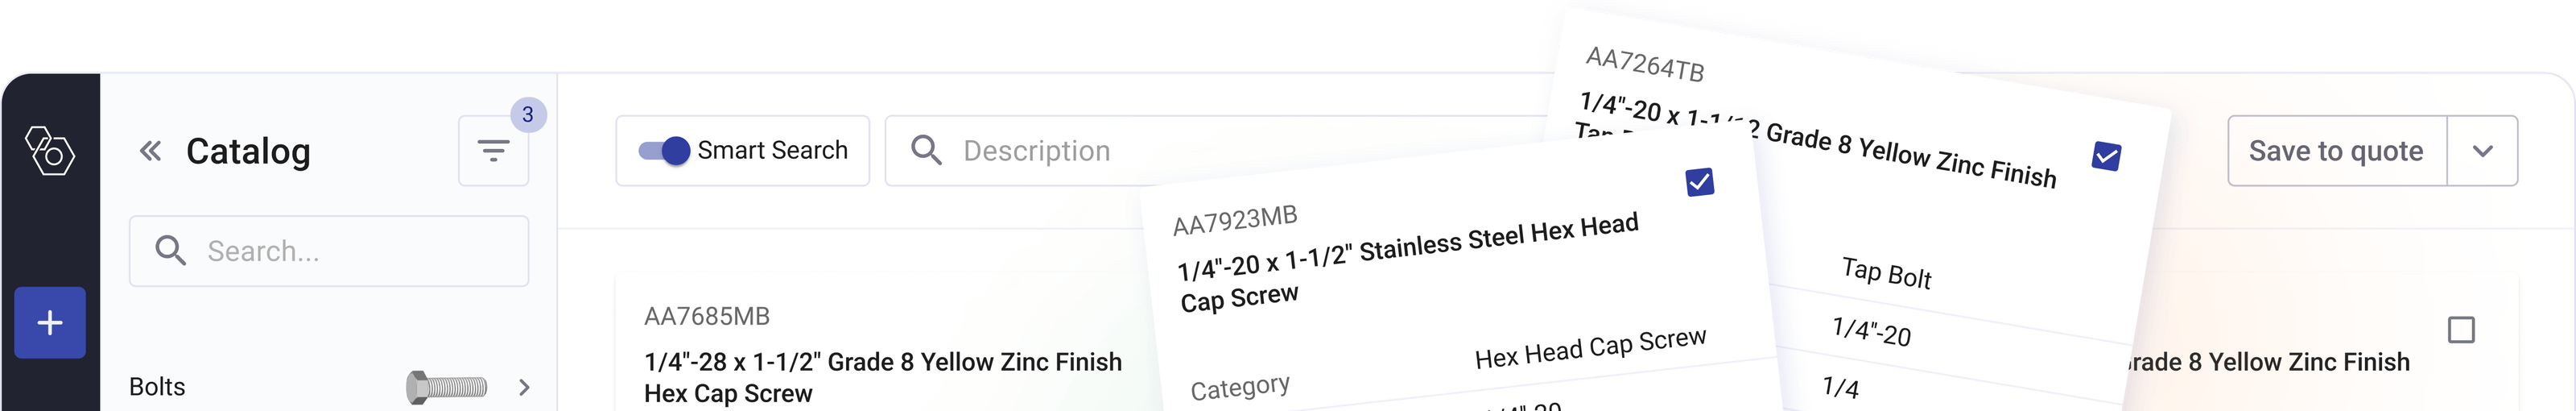This screenshot has width=2576, height=411.
Task: Check the empty checkbox on right product card
Action: coord(2461,330)
